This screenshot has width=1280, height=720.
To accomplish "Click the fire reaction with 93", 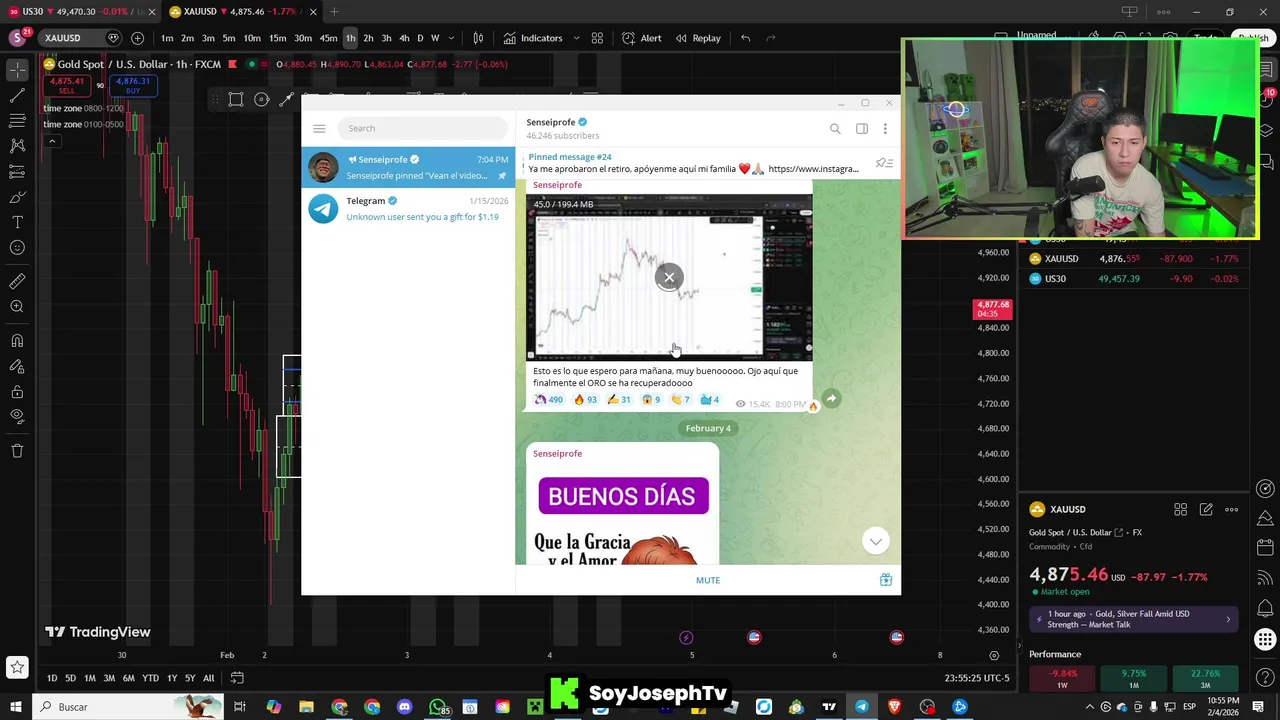I will (586, 400).
